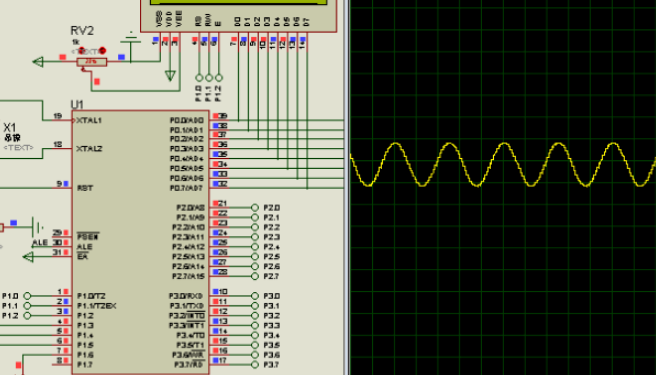Click the battery symbol above the ALE label
This screenshot has width=656, height=375.
click(38, 228)
